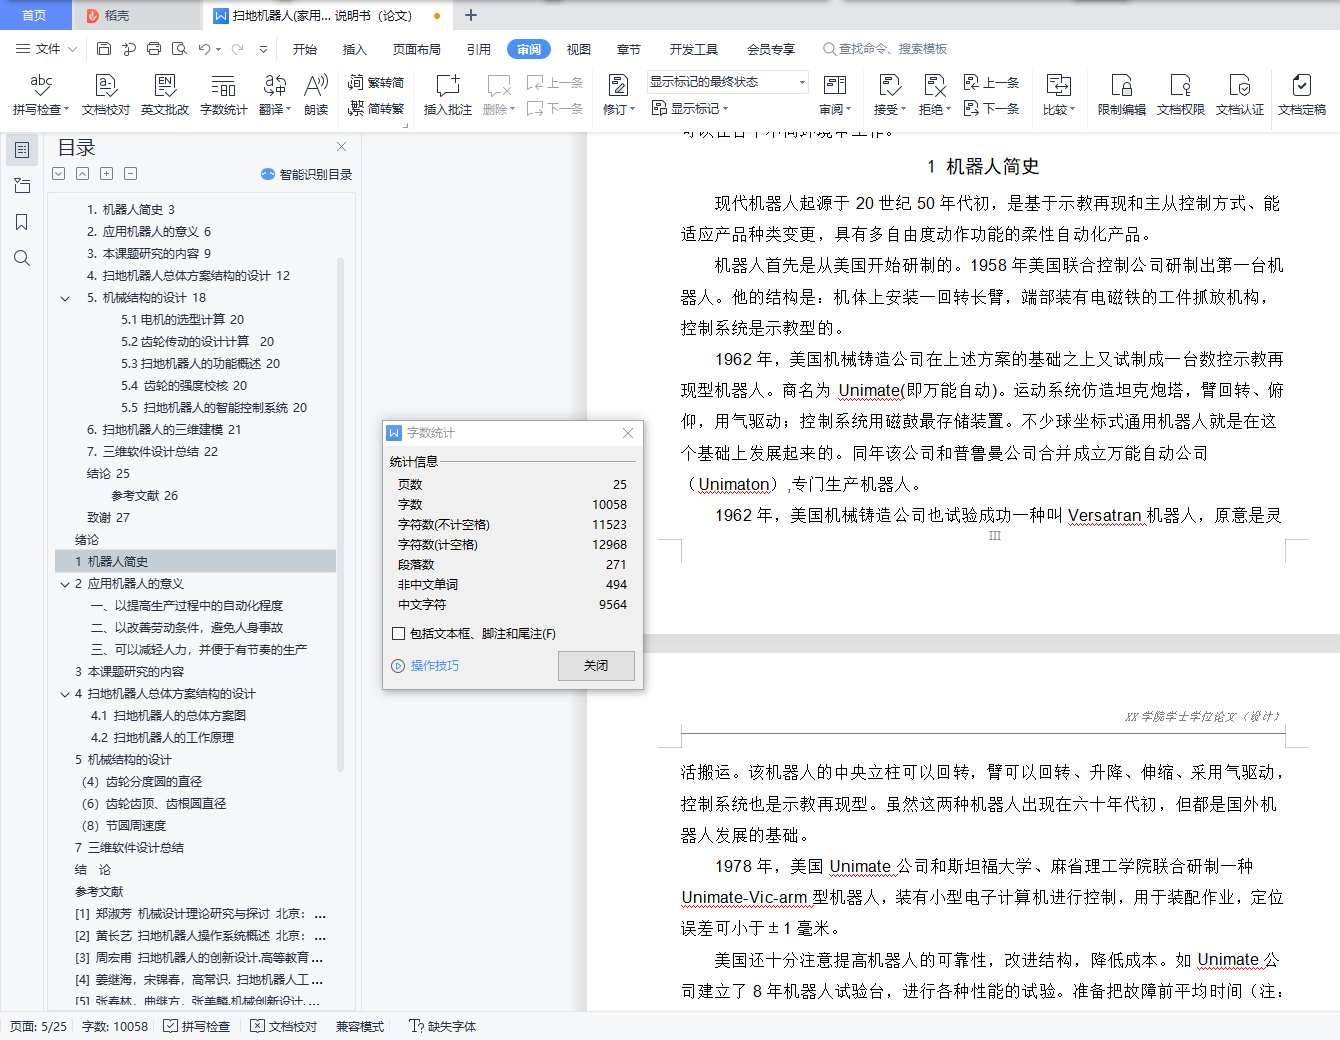Open 限制编辑 restrict editing
Viewport: 1340px width, 1040px height.
pyautogui.click(x=1122, y=95)
